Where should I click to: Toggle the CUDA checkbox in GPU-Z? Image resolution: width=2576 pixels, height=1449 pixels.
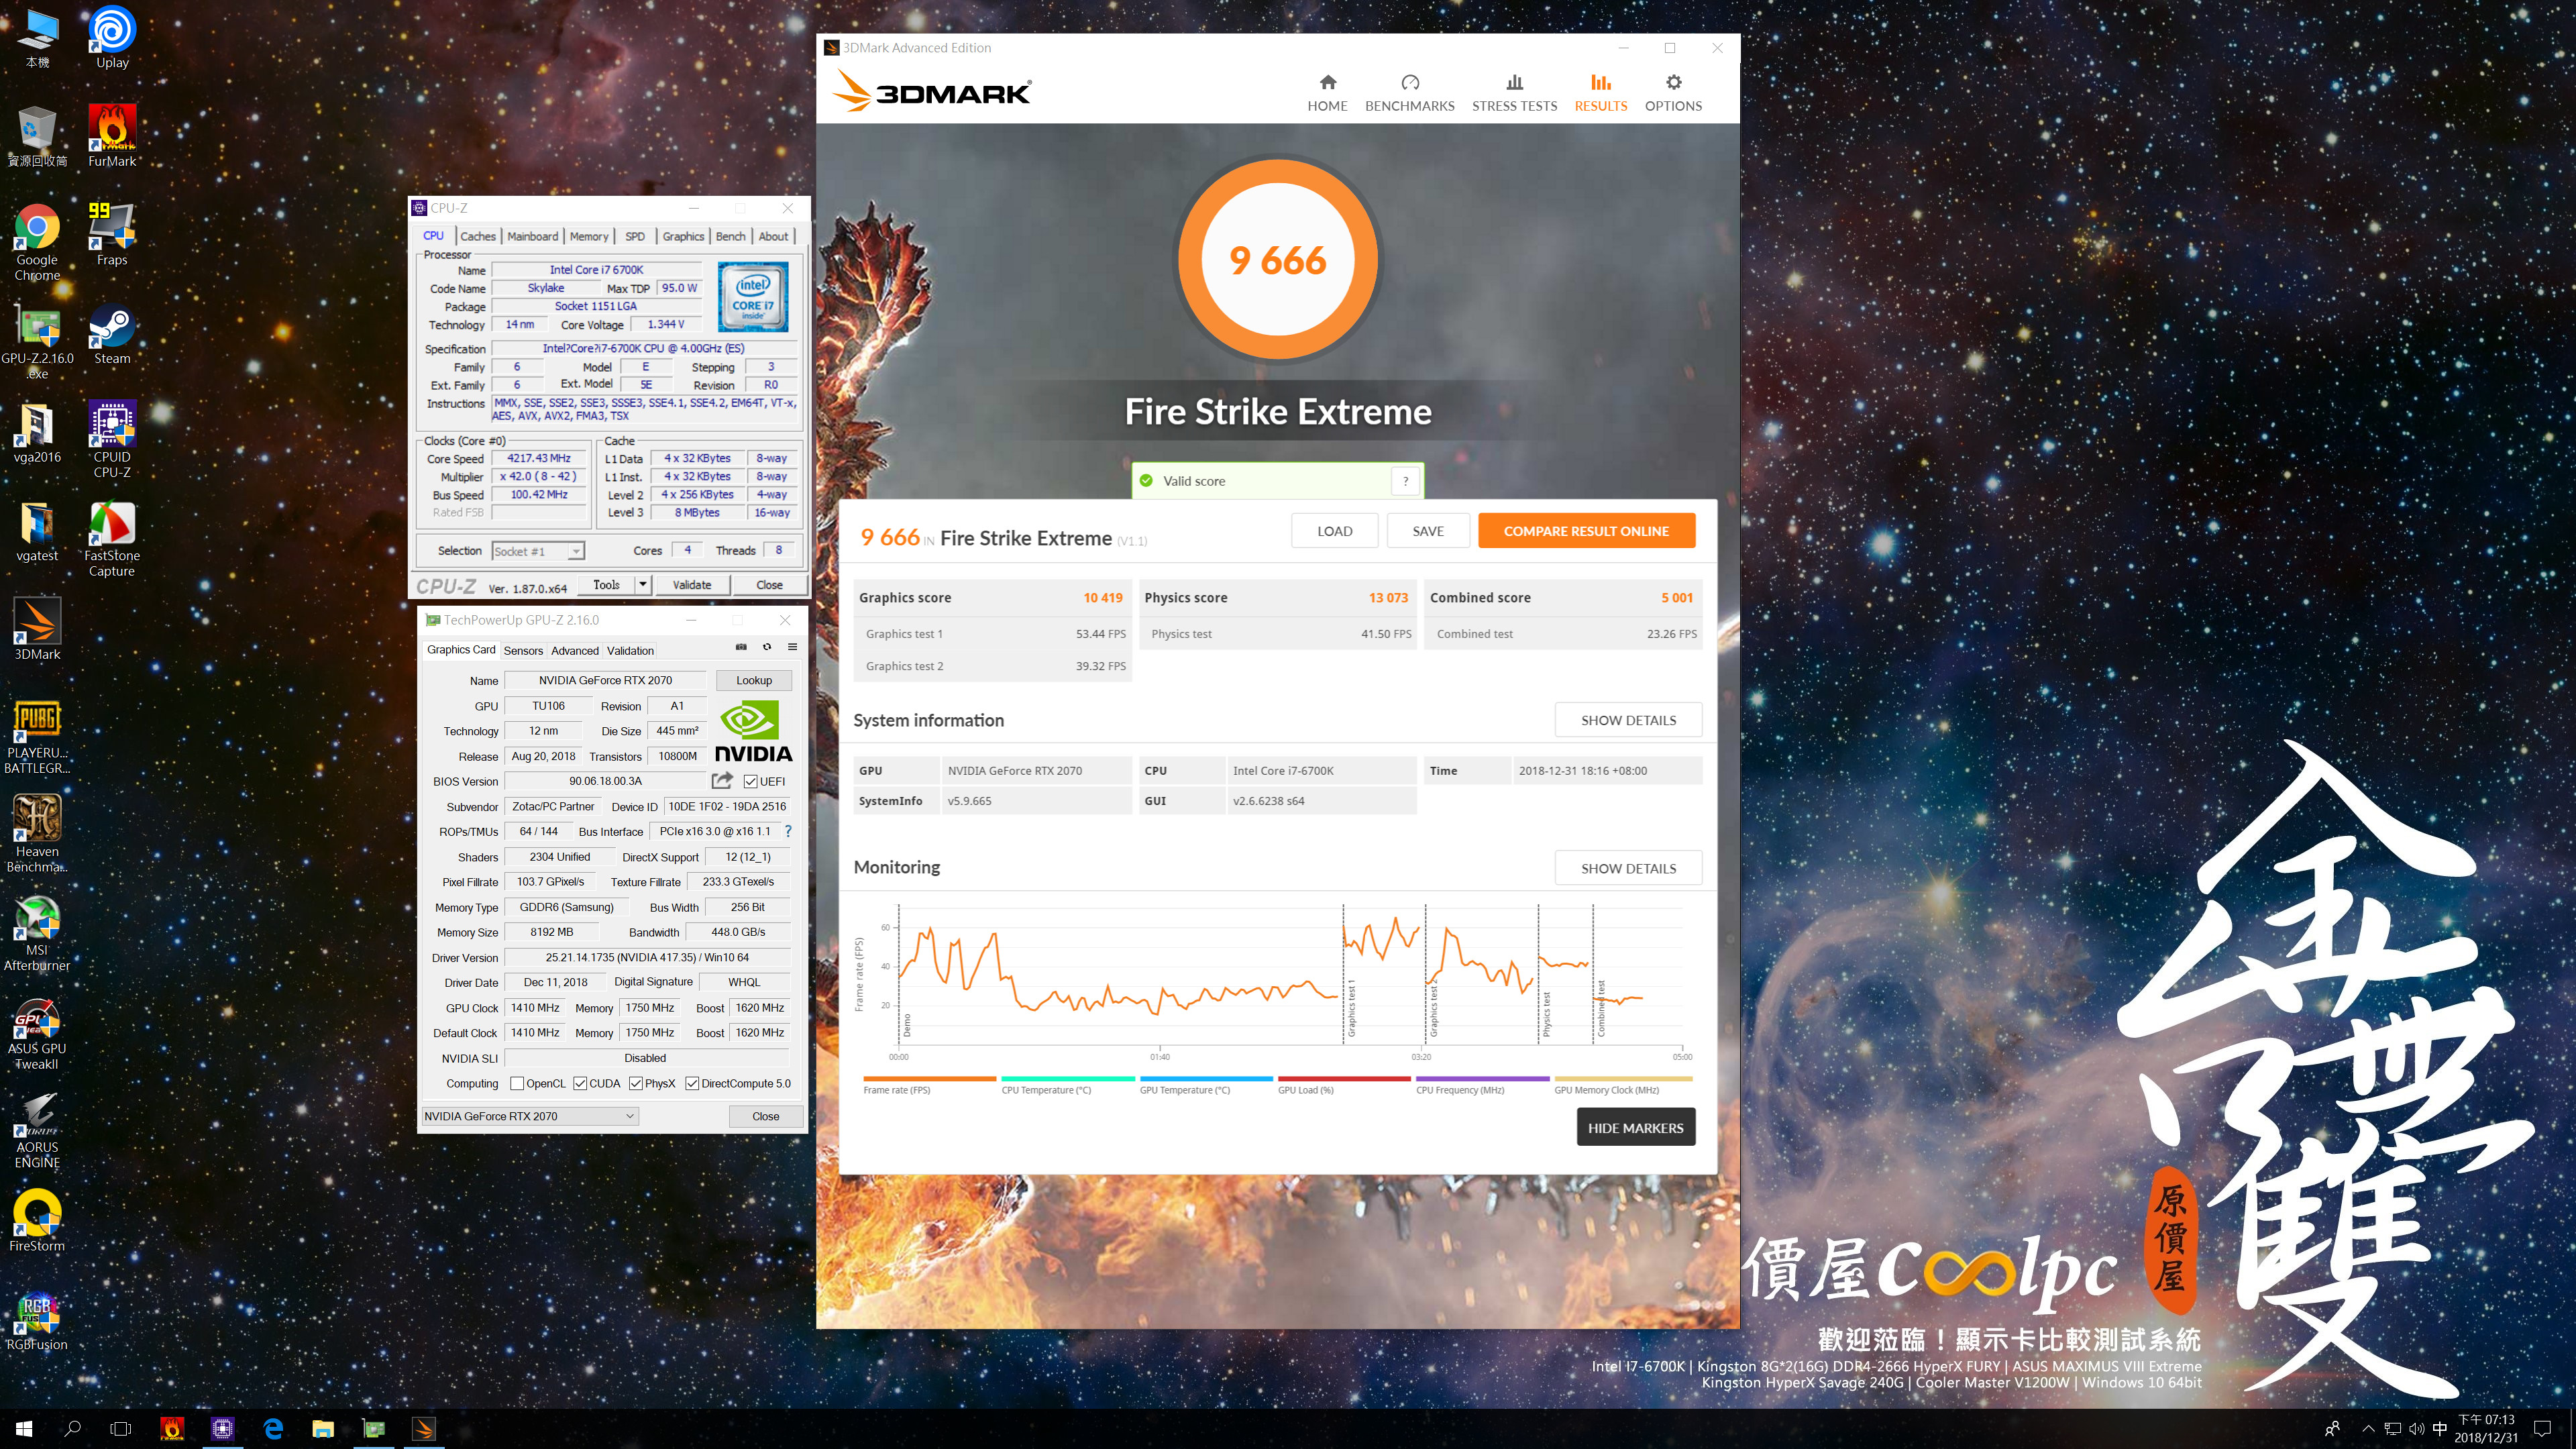[580, 1083]
